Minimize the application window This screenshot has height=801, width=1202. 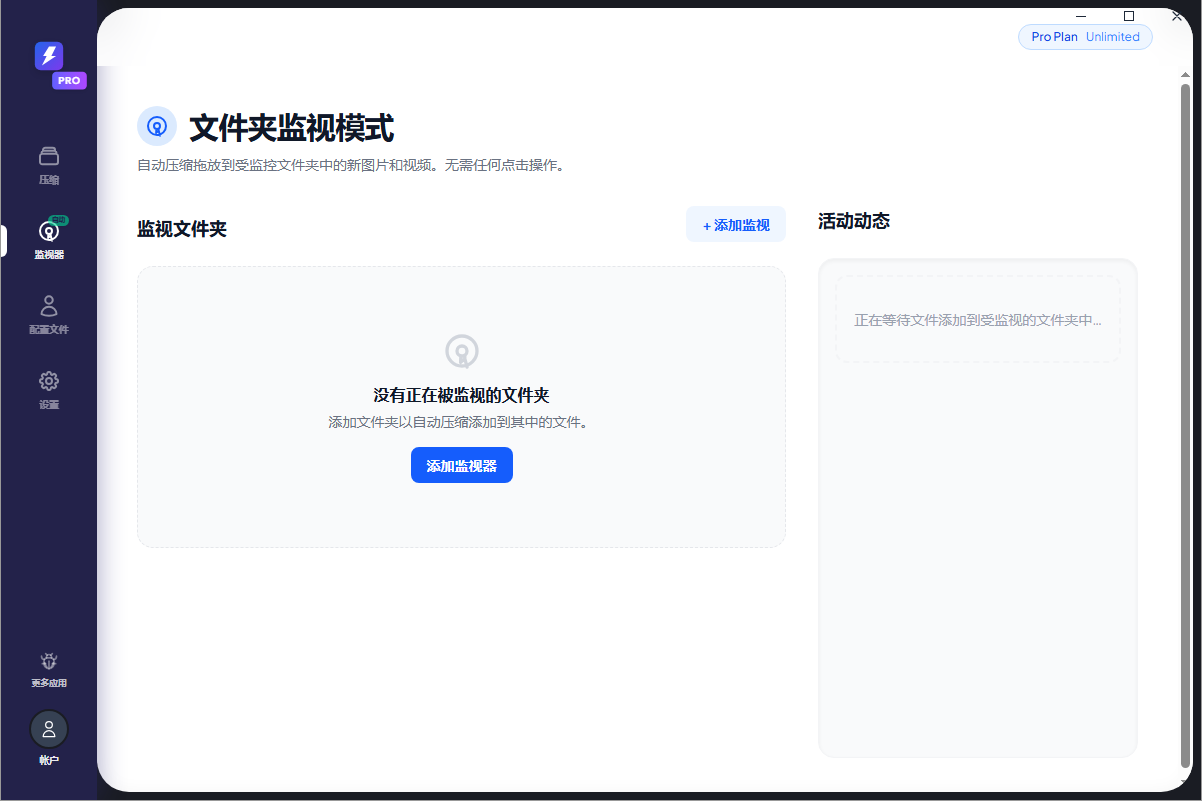1081,16
